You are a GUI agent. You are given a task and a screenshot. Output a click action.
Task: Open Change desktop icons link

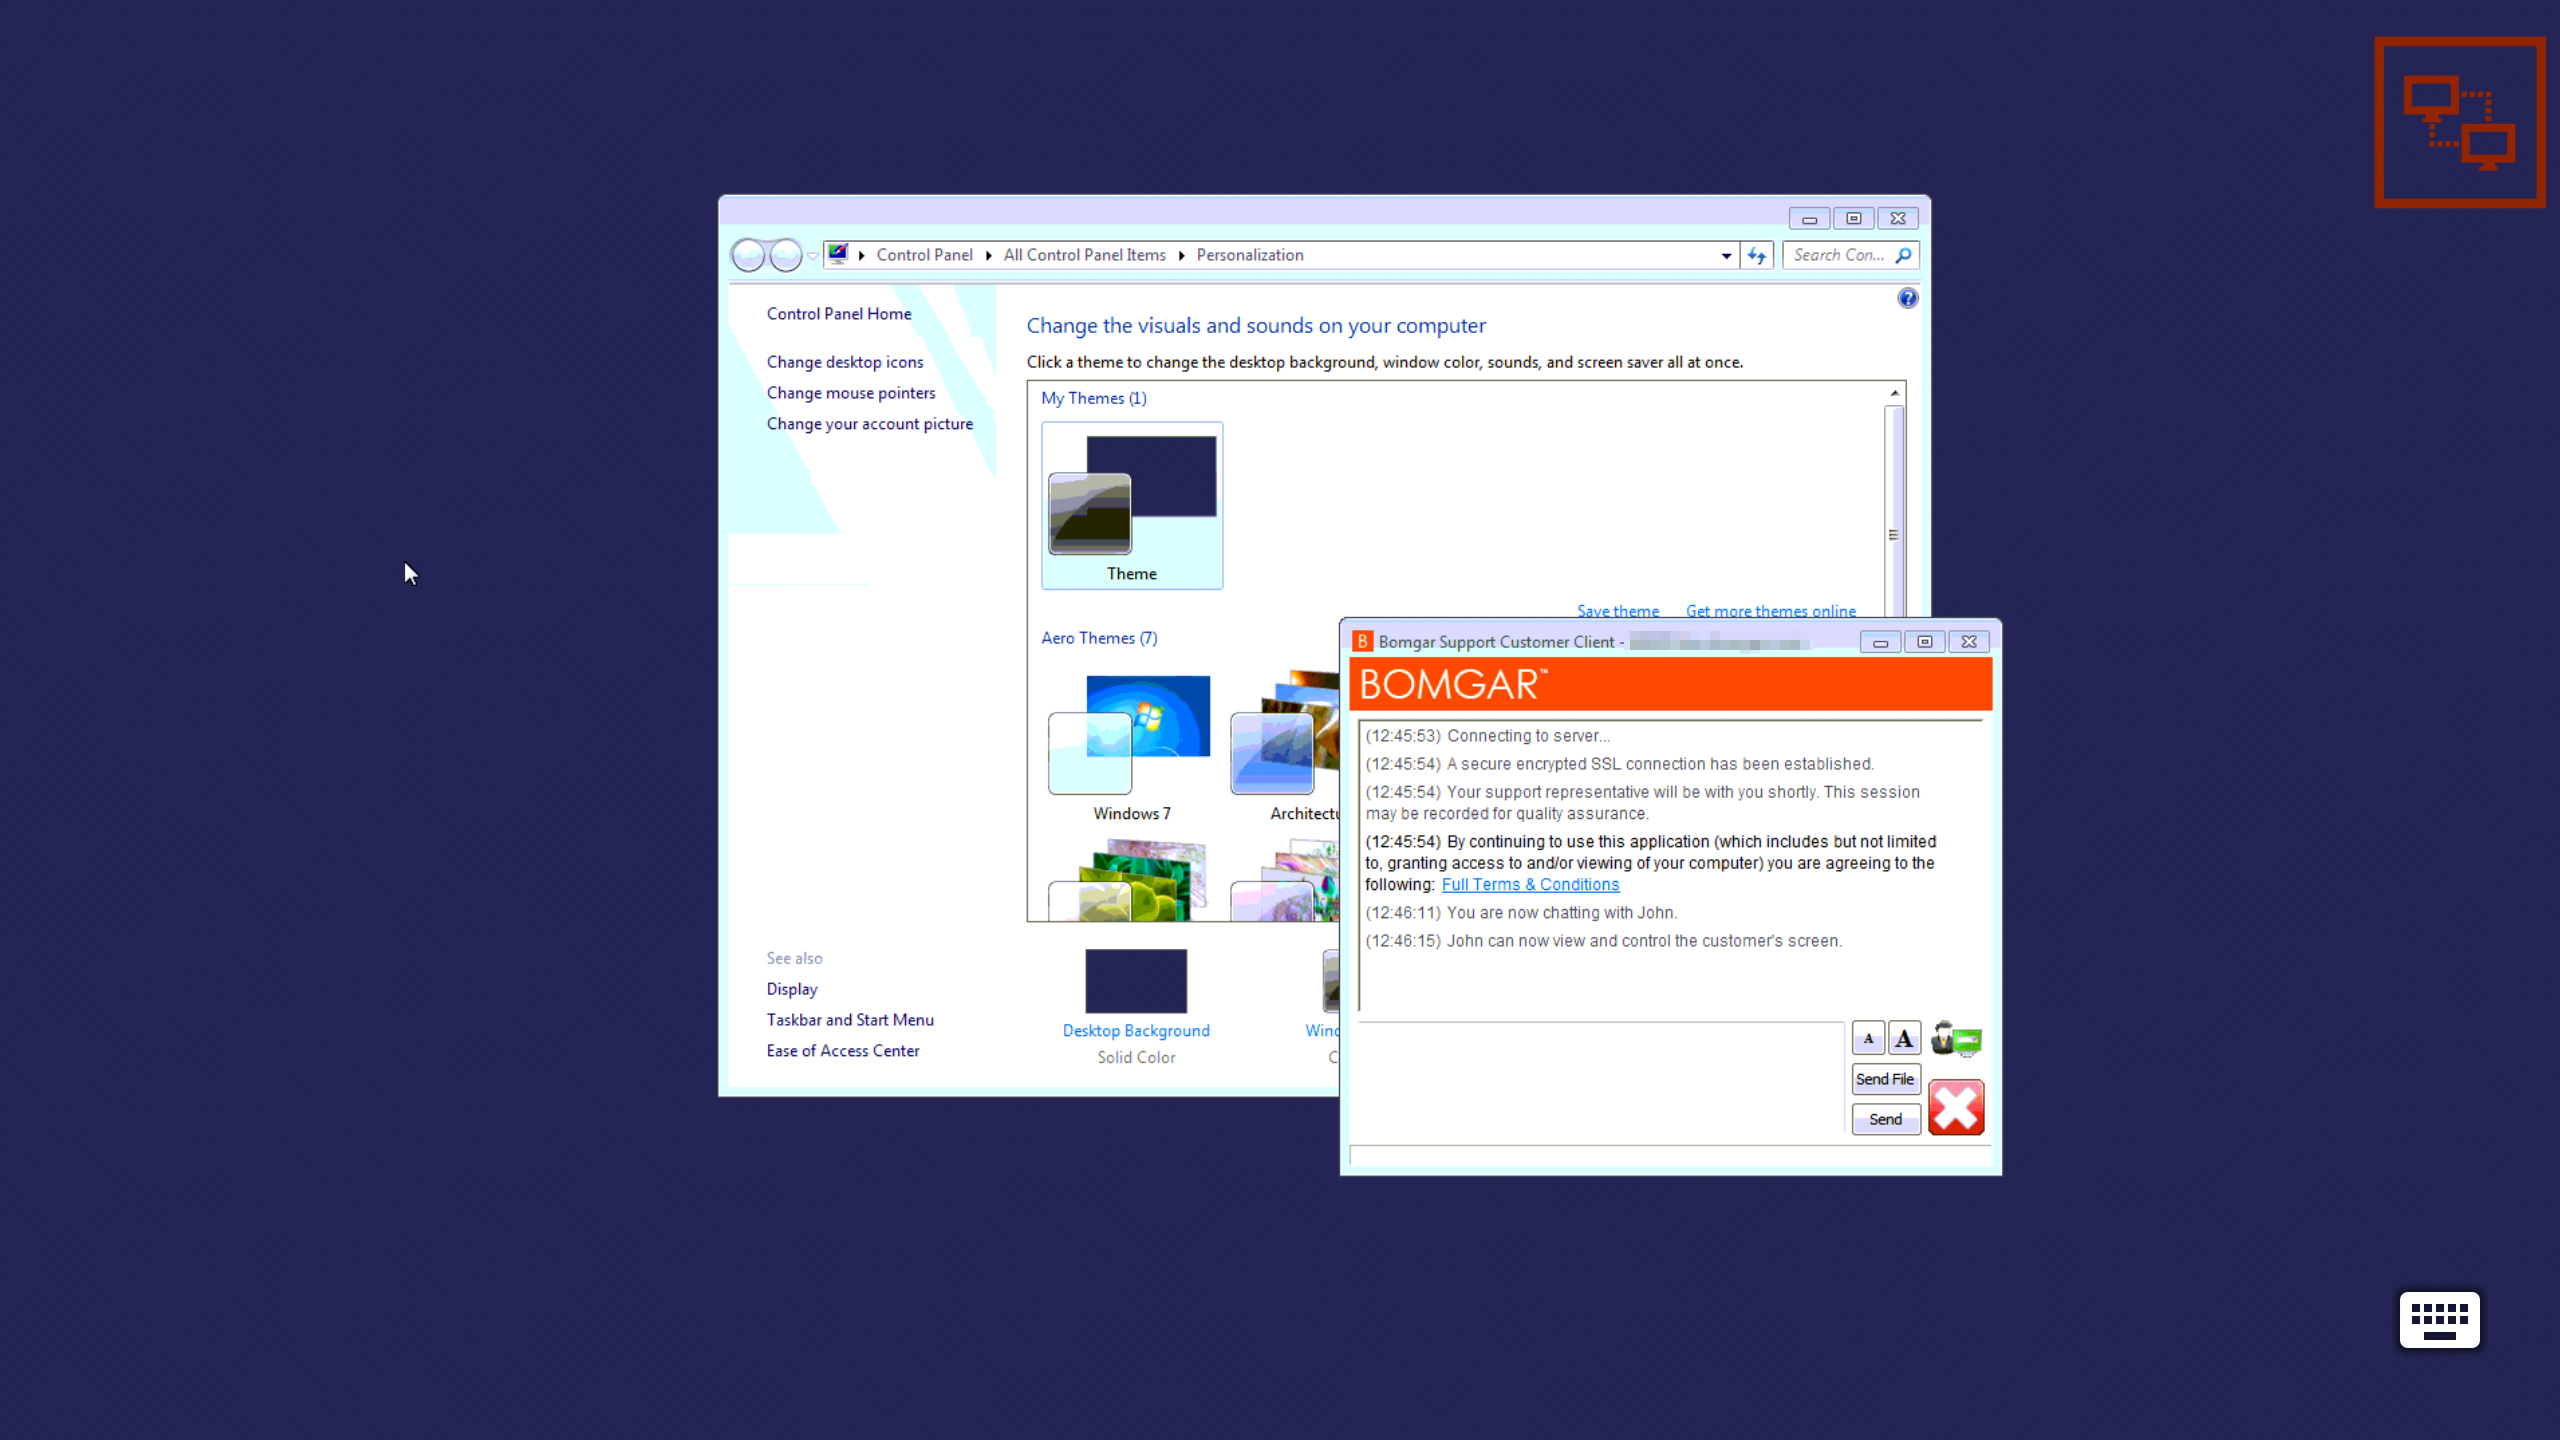(845, 362)
